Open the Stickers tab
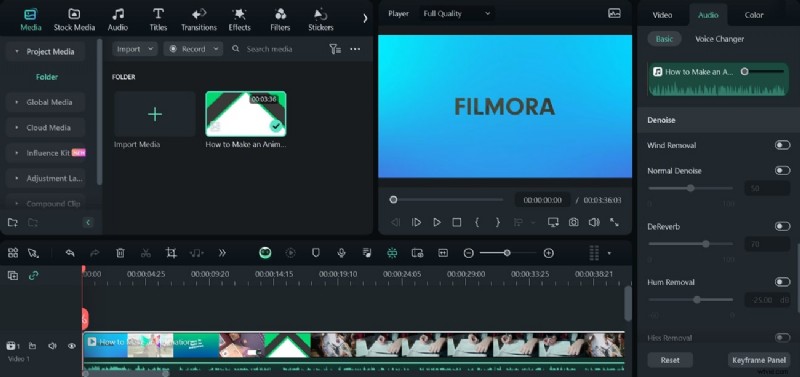This screenshot has width=800, height=377. coord(321,19)
